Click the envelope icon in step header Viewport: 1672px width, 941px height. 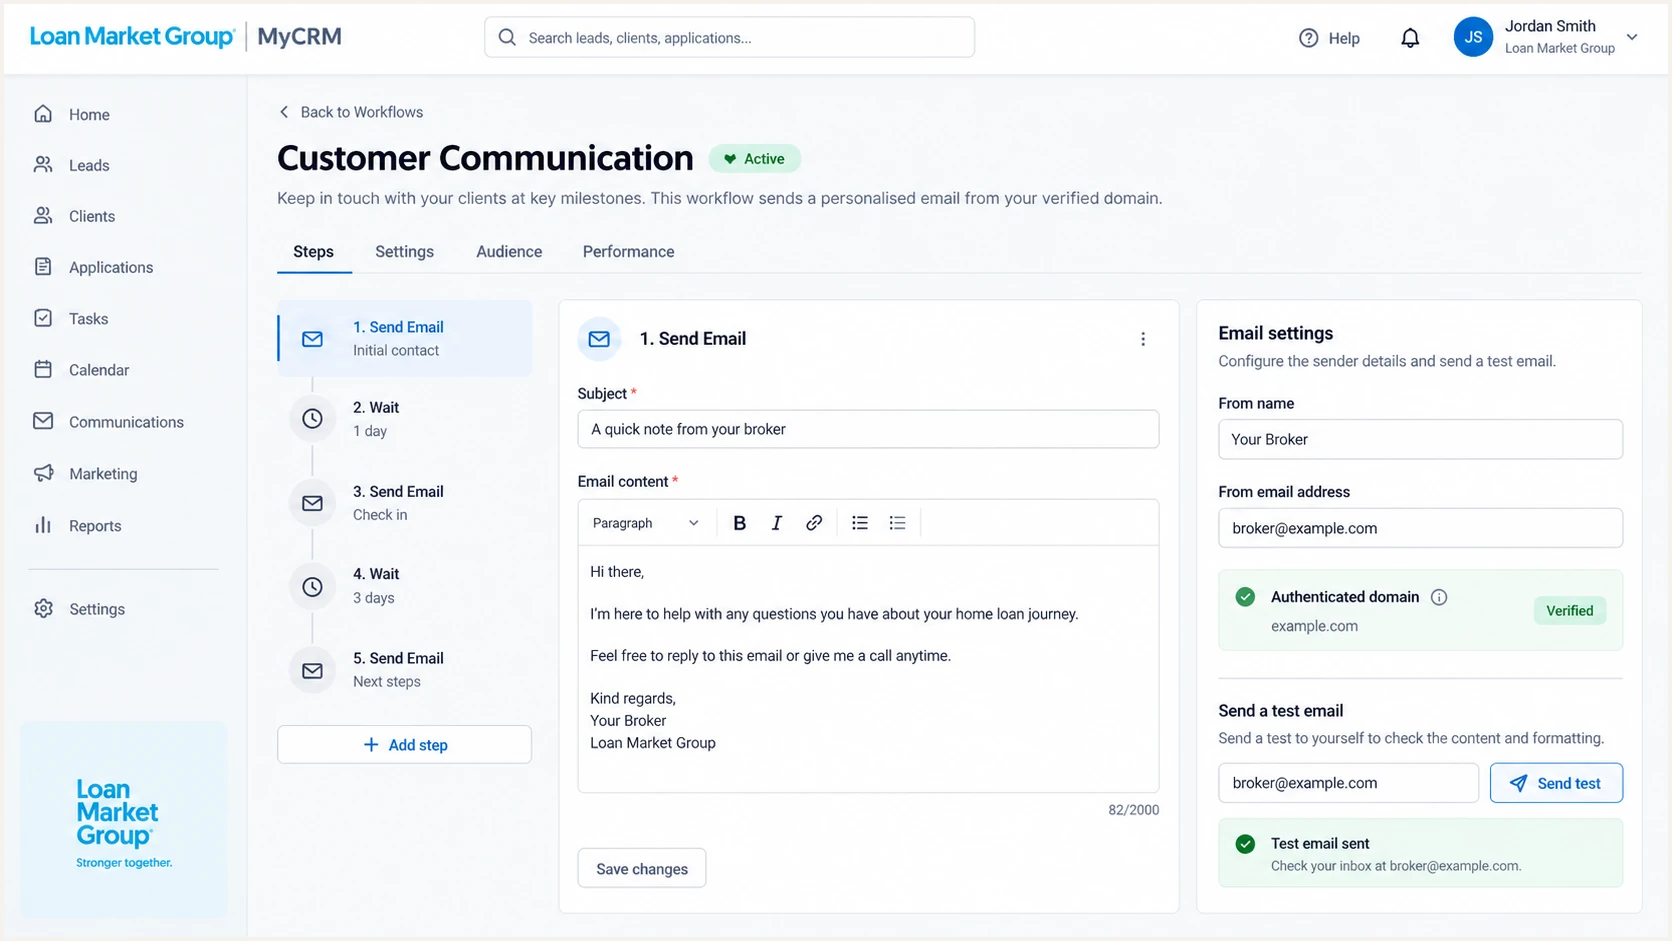pyautogui.click(x=599, y=339)
